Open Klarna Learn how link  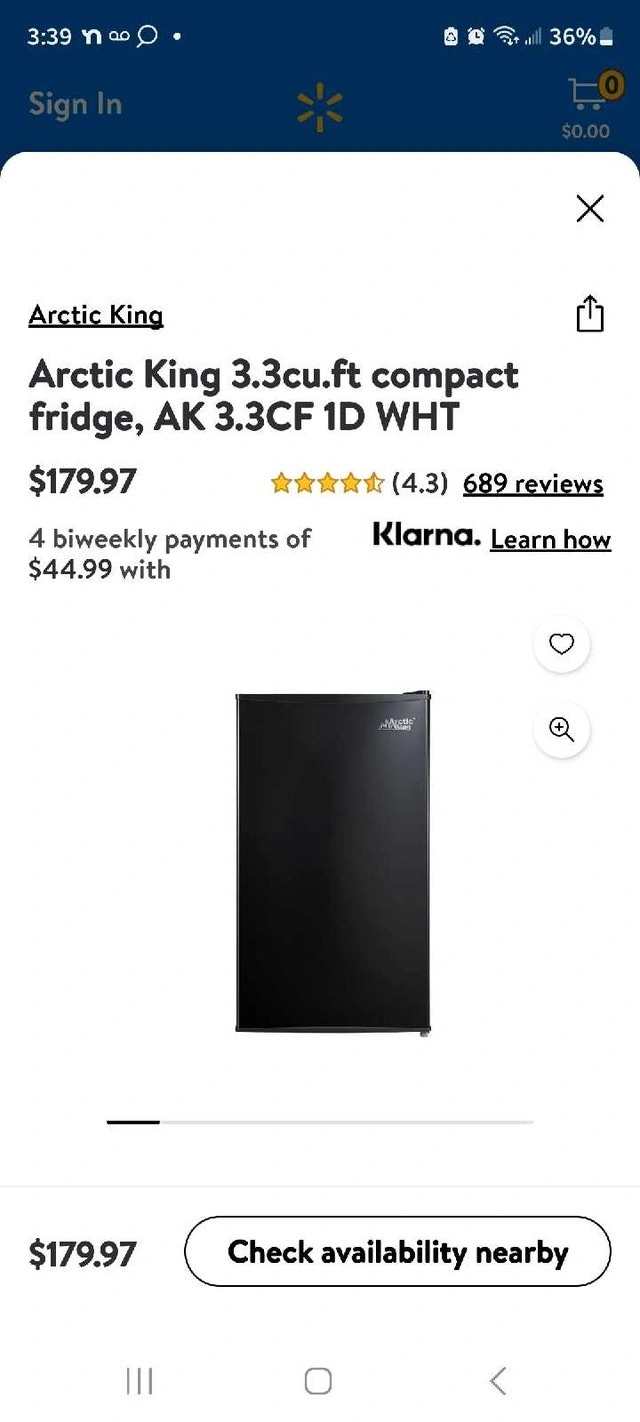click(551, 539)
